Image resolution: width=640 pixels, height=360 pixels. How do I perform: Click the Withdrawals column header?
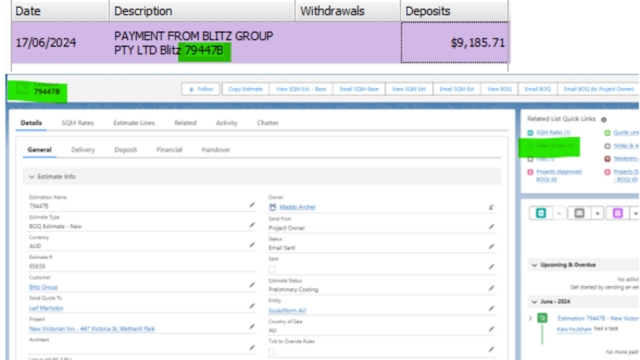pyautogui.click(x=347, y=11)
